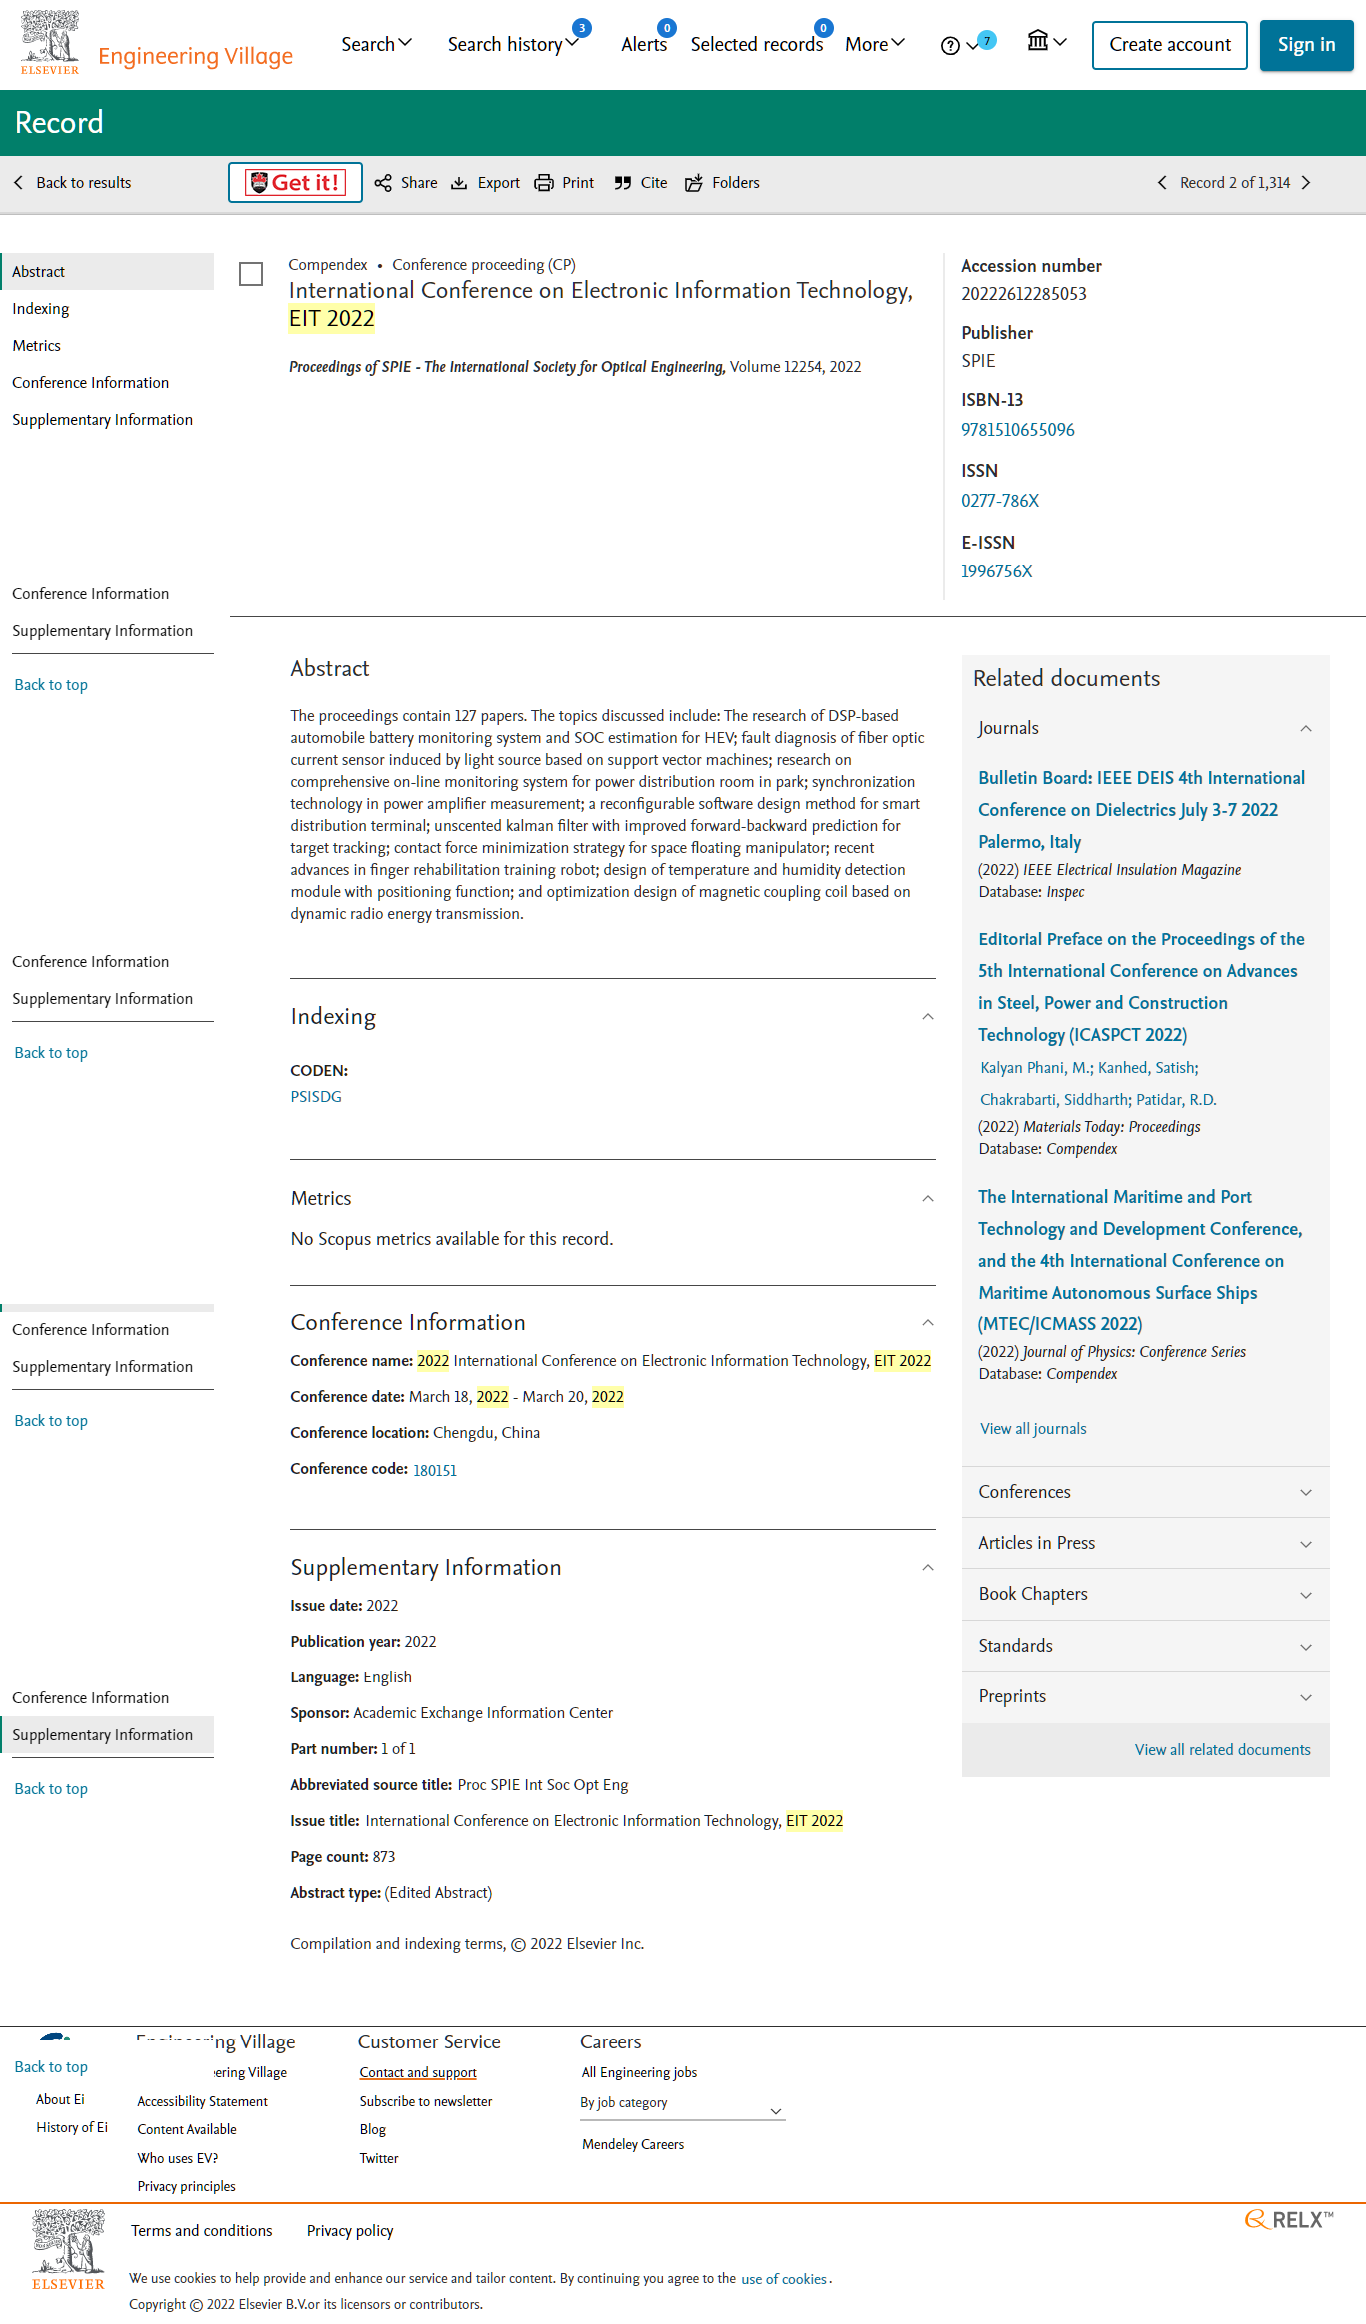The height and width of the screenshot is (2324, 1366).
Task: Open the institution building icon menu
Action: pyautogui.click(x=1039, y=41)
